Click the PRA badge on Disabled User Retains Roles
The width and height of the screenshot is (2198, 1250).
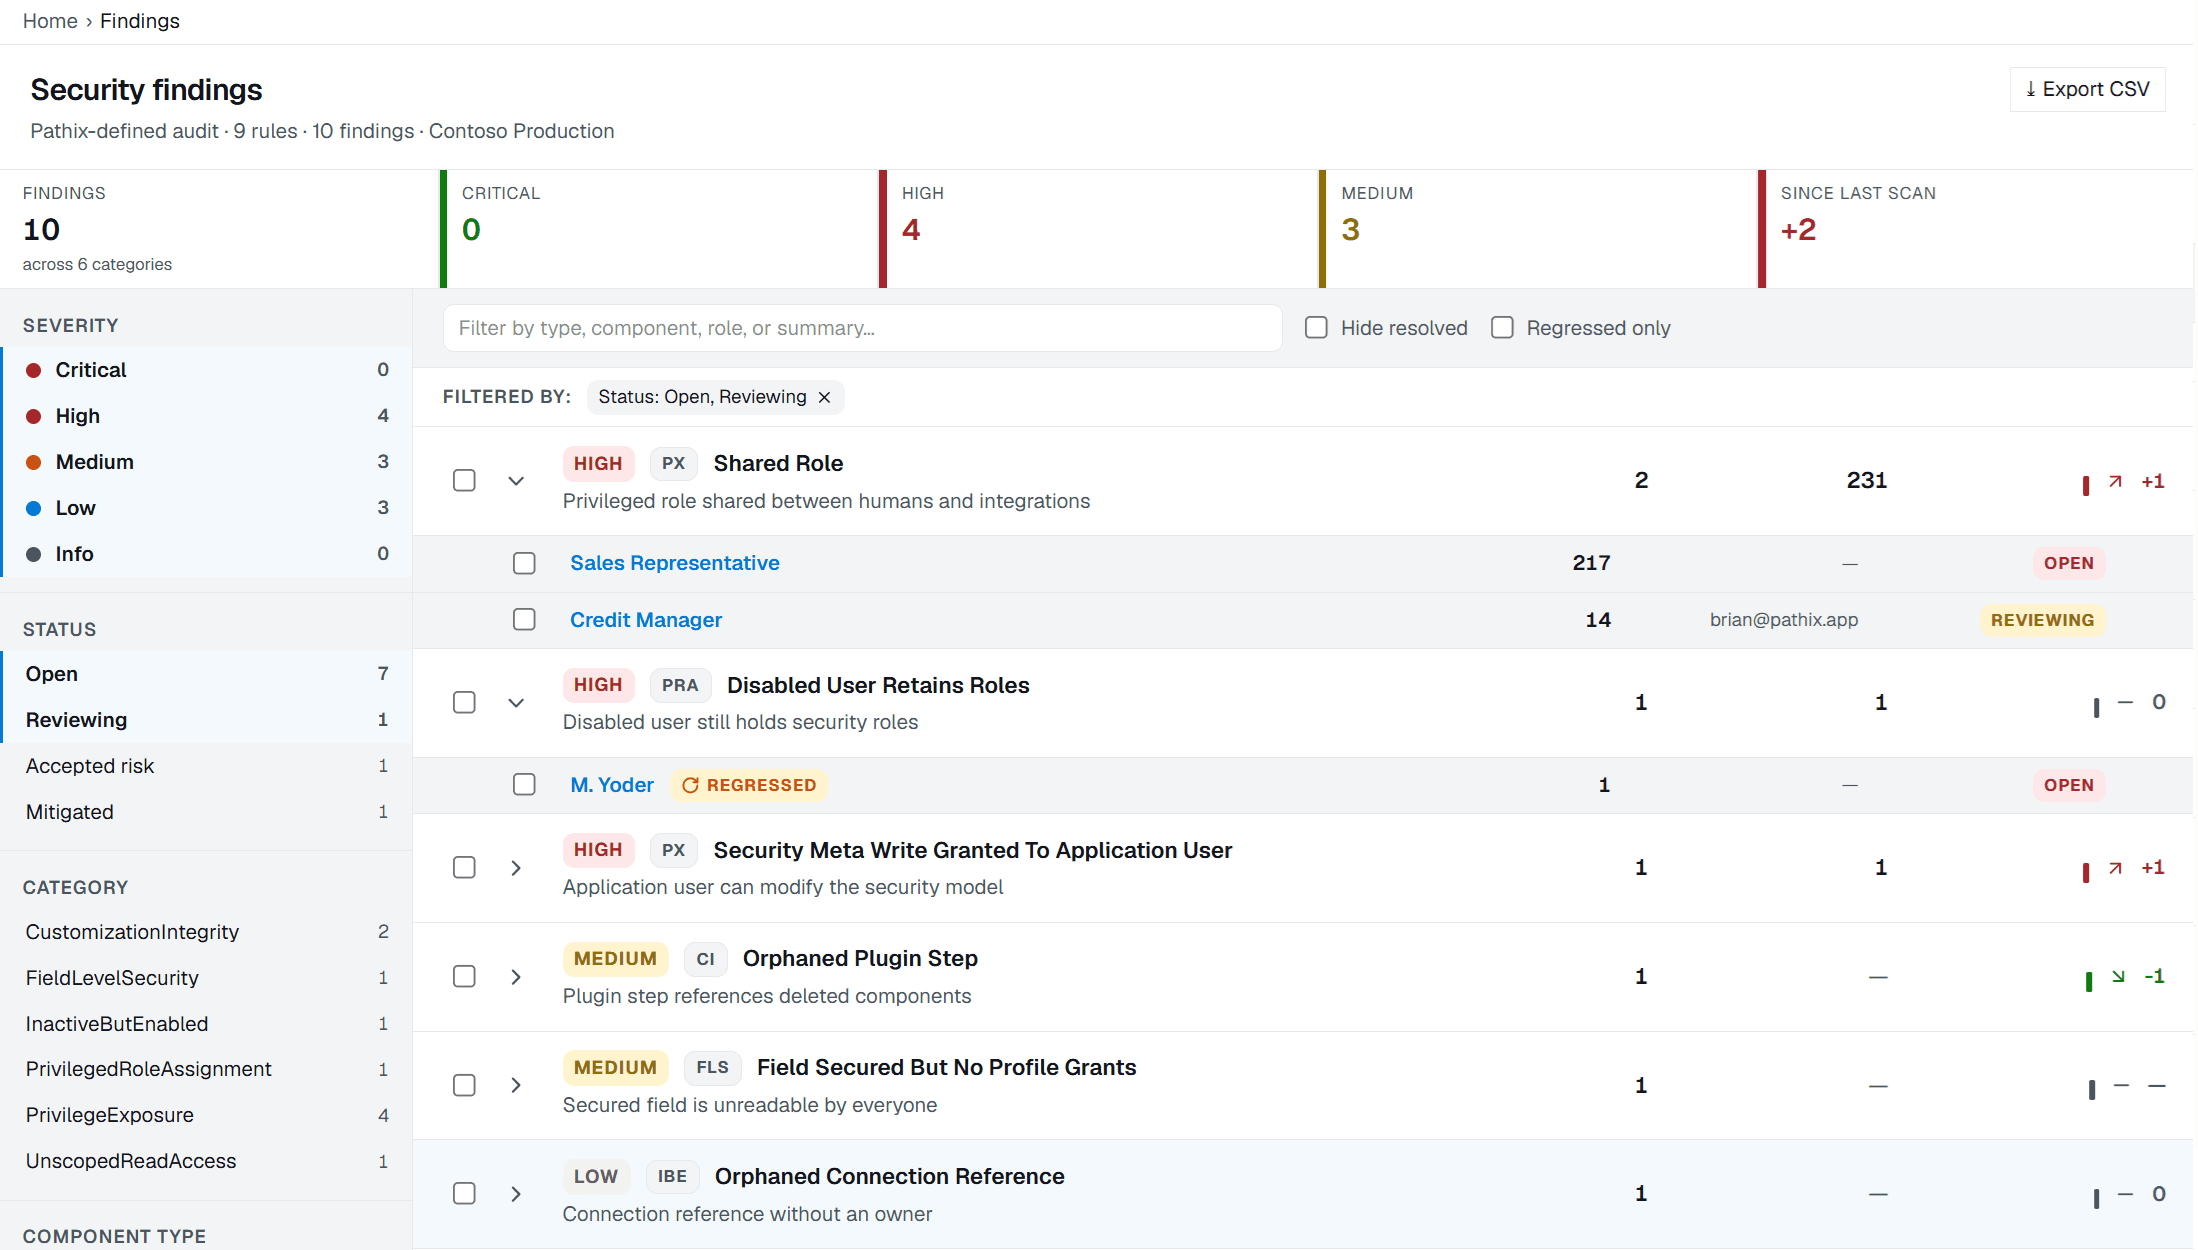point(680,685)
